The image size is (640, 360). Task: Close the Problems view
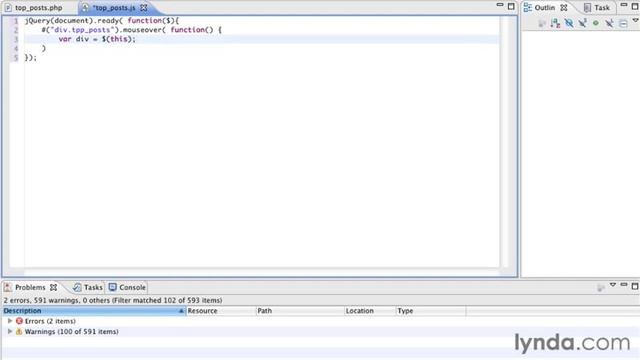[53, 287]
